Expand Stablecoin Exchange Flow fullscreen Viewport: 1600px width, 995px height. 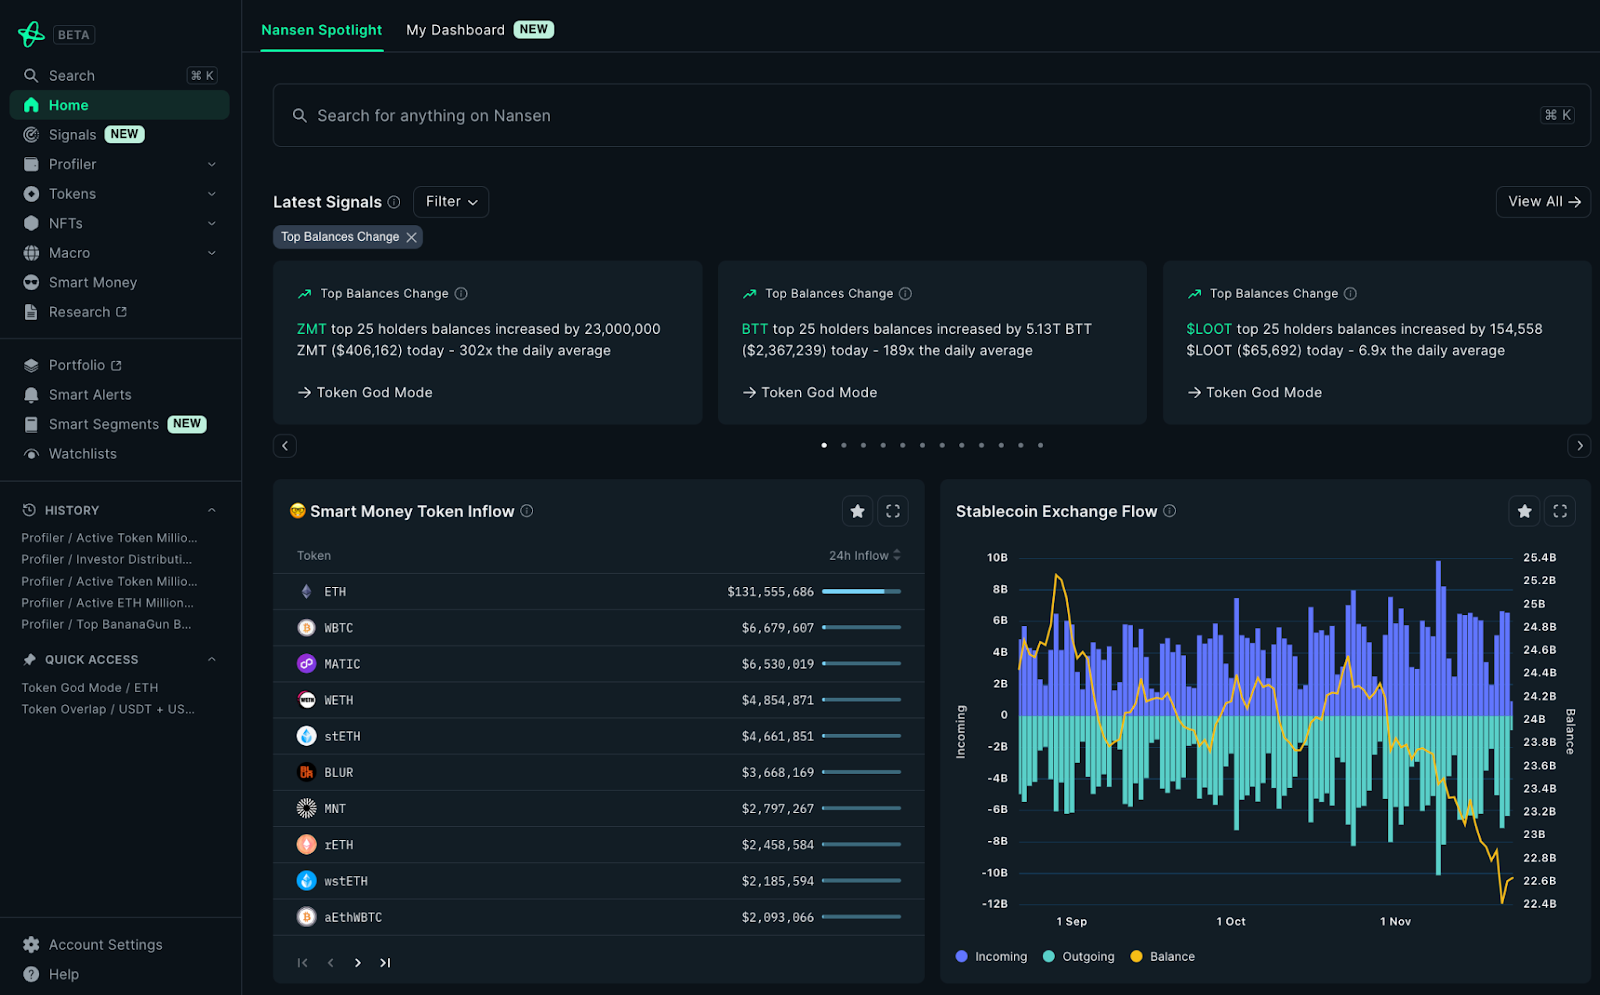(1560, 511)
